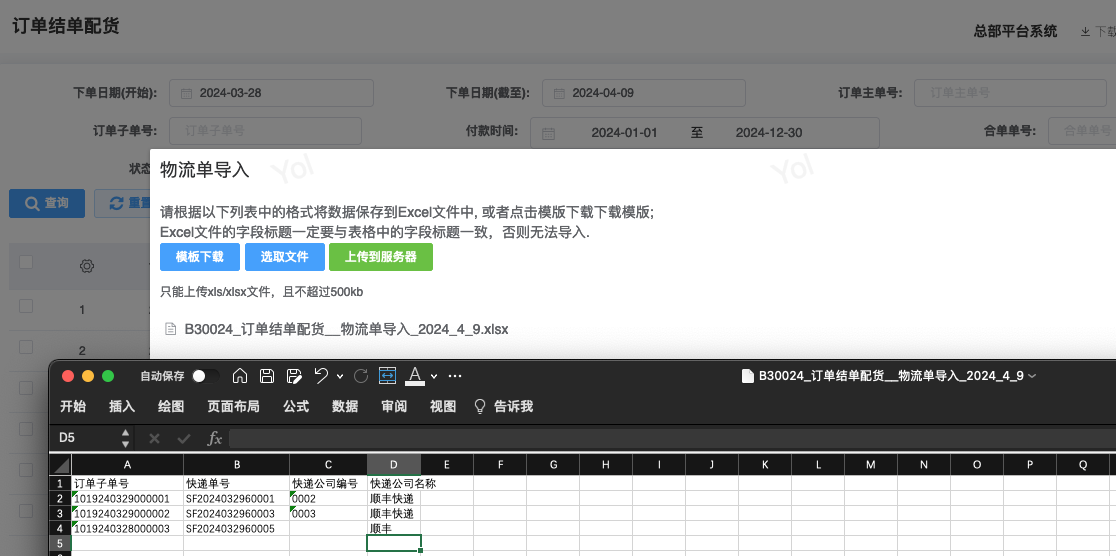This screenshot has width=1116, height=556.
Task: Click the 下单日期(开始) date input field
Action: coord(272,93)
